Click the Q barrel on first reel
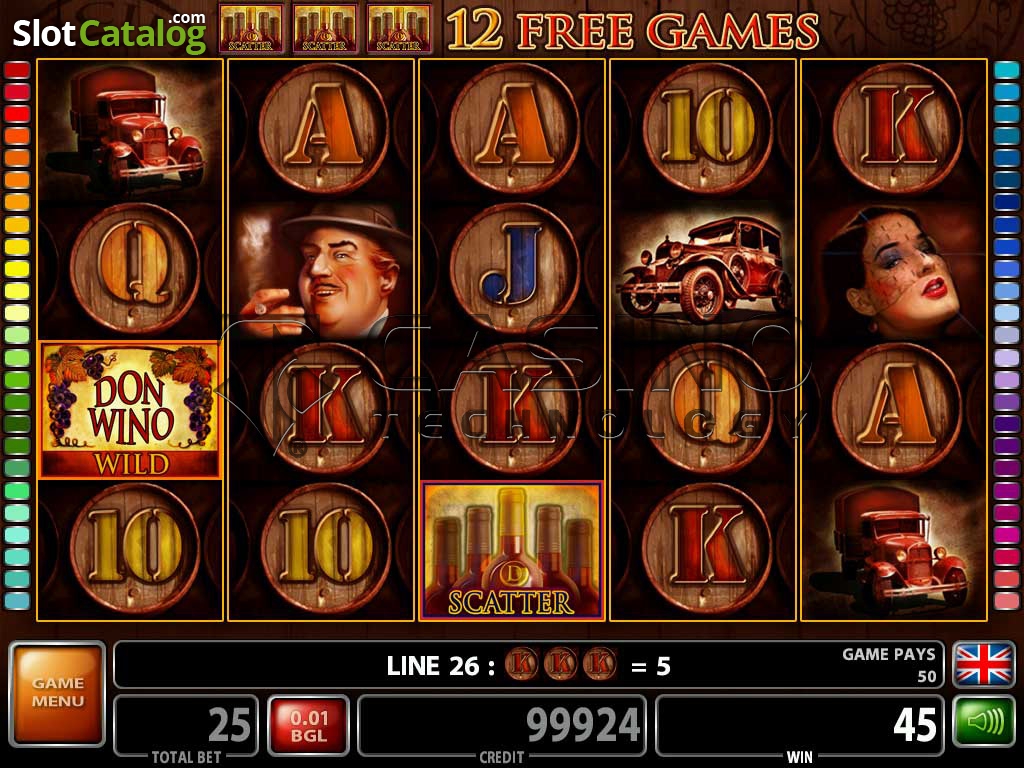 coord(134,269)
